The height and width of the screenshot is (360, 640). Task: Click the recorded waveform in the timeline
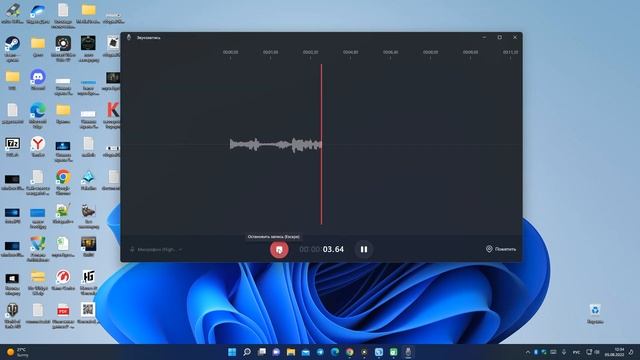point(276,144)
